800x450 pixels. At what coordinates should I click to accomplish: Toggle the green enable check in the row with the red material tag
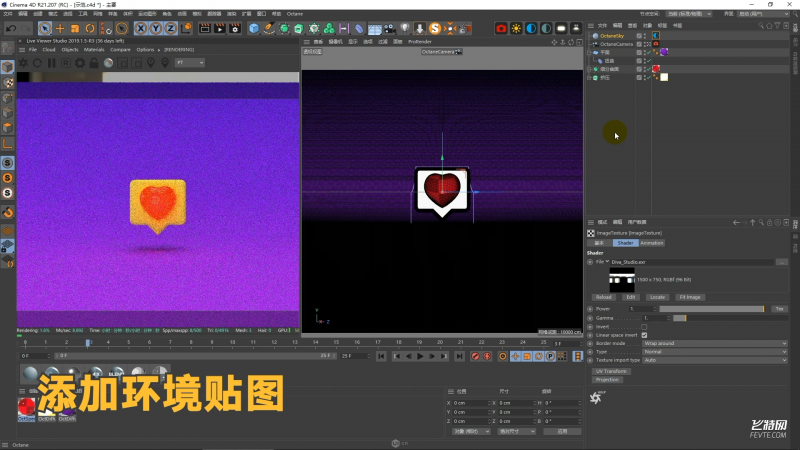[x=648, y=69]
